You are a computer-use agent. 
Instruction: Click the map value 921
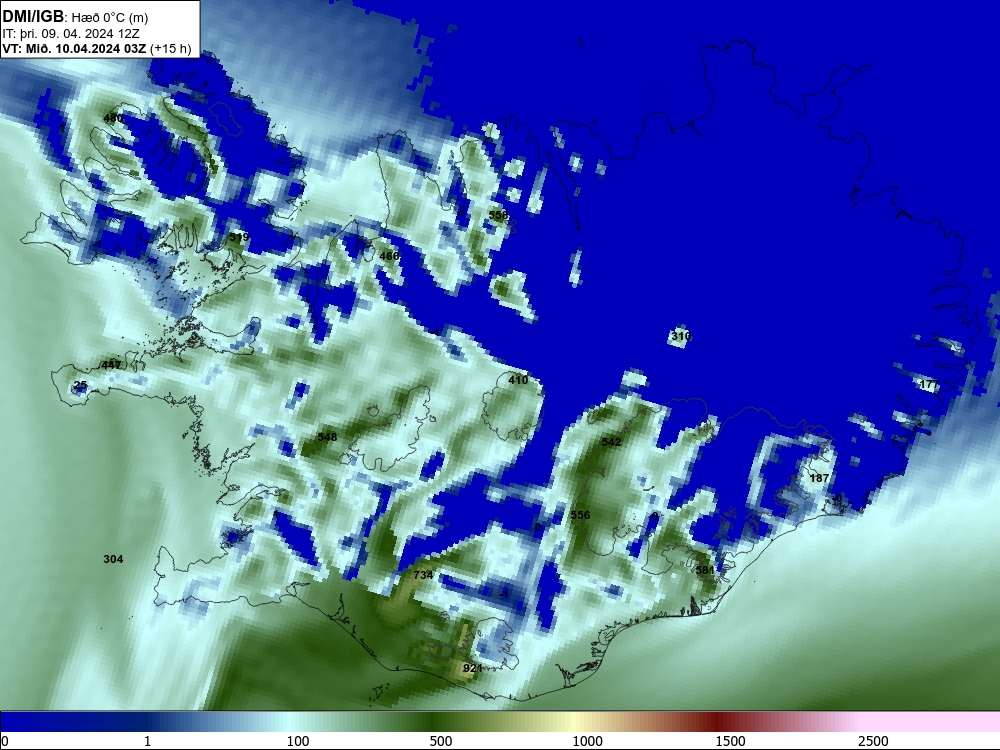(x=473, y=668)
